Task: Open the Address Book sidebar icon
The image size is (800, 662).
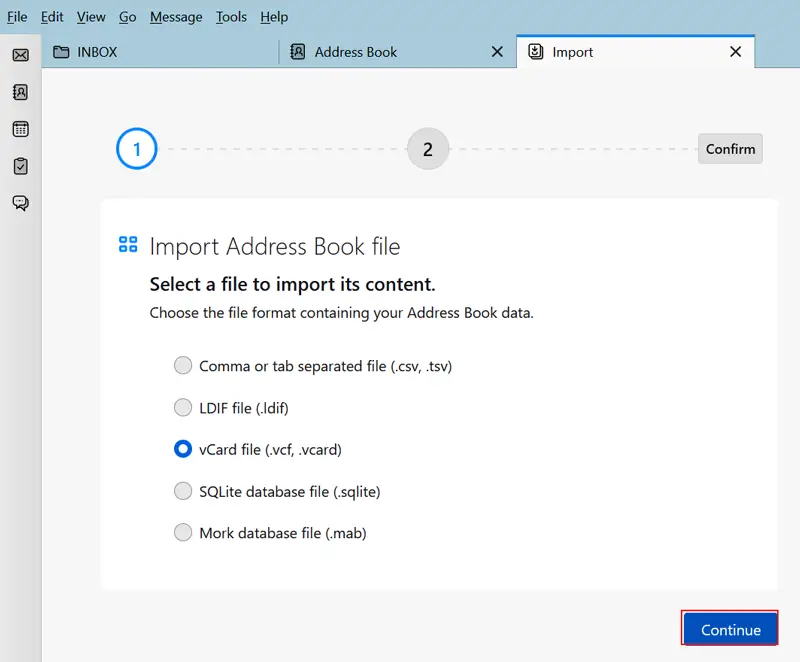Action: [20, 92]
